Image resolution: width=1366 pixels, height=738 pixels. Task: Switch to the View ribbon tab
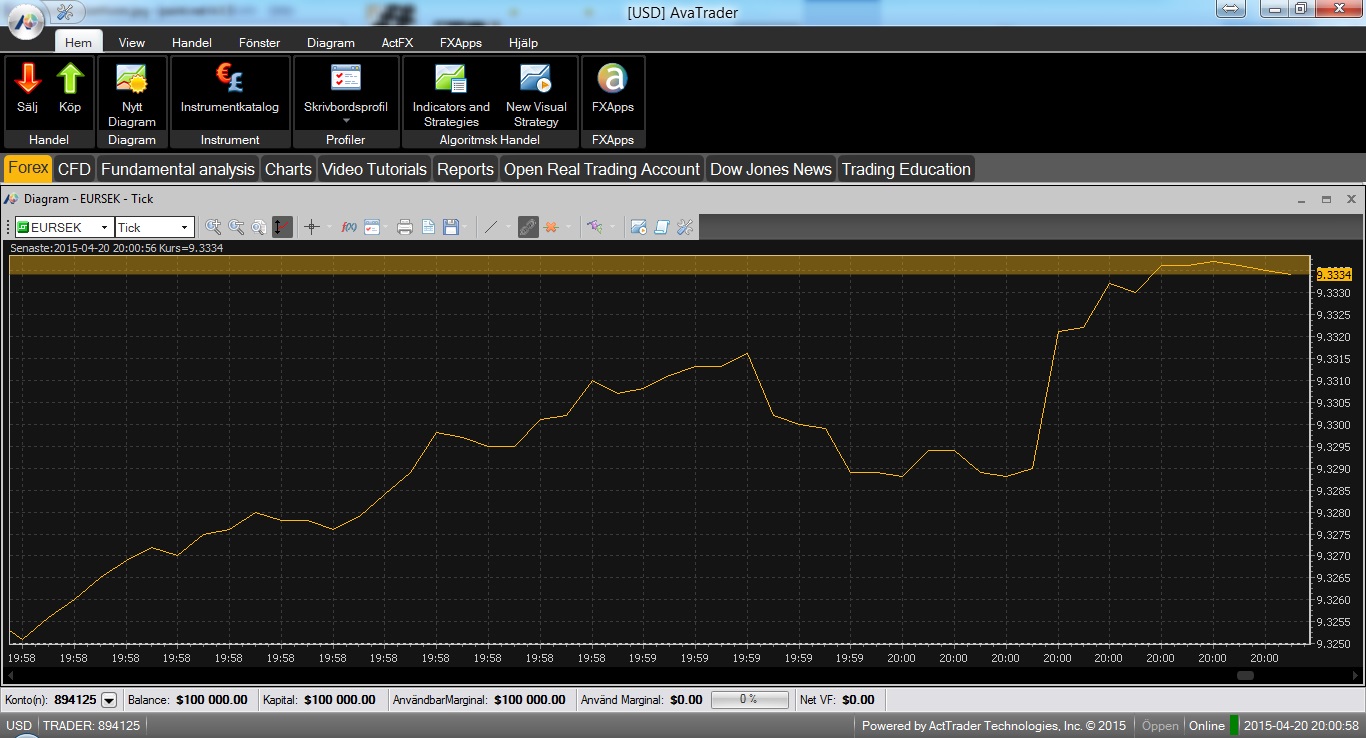tap(131, 43)
